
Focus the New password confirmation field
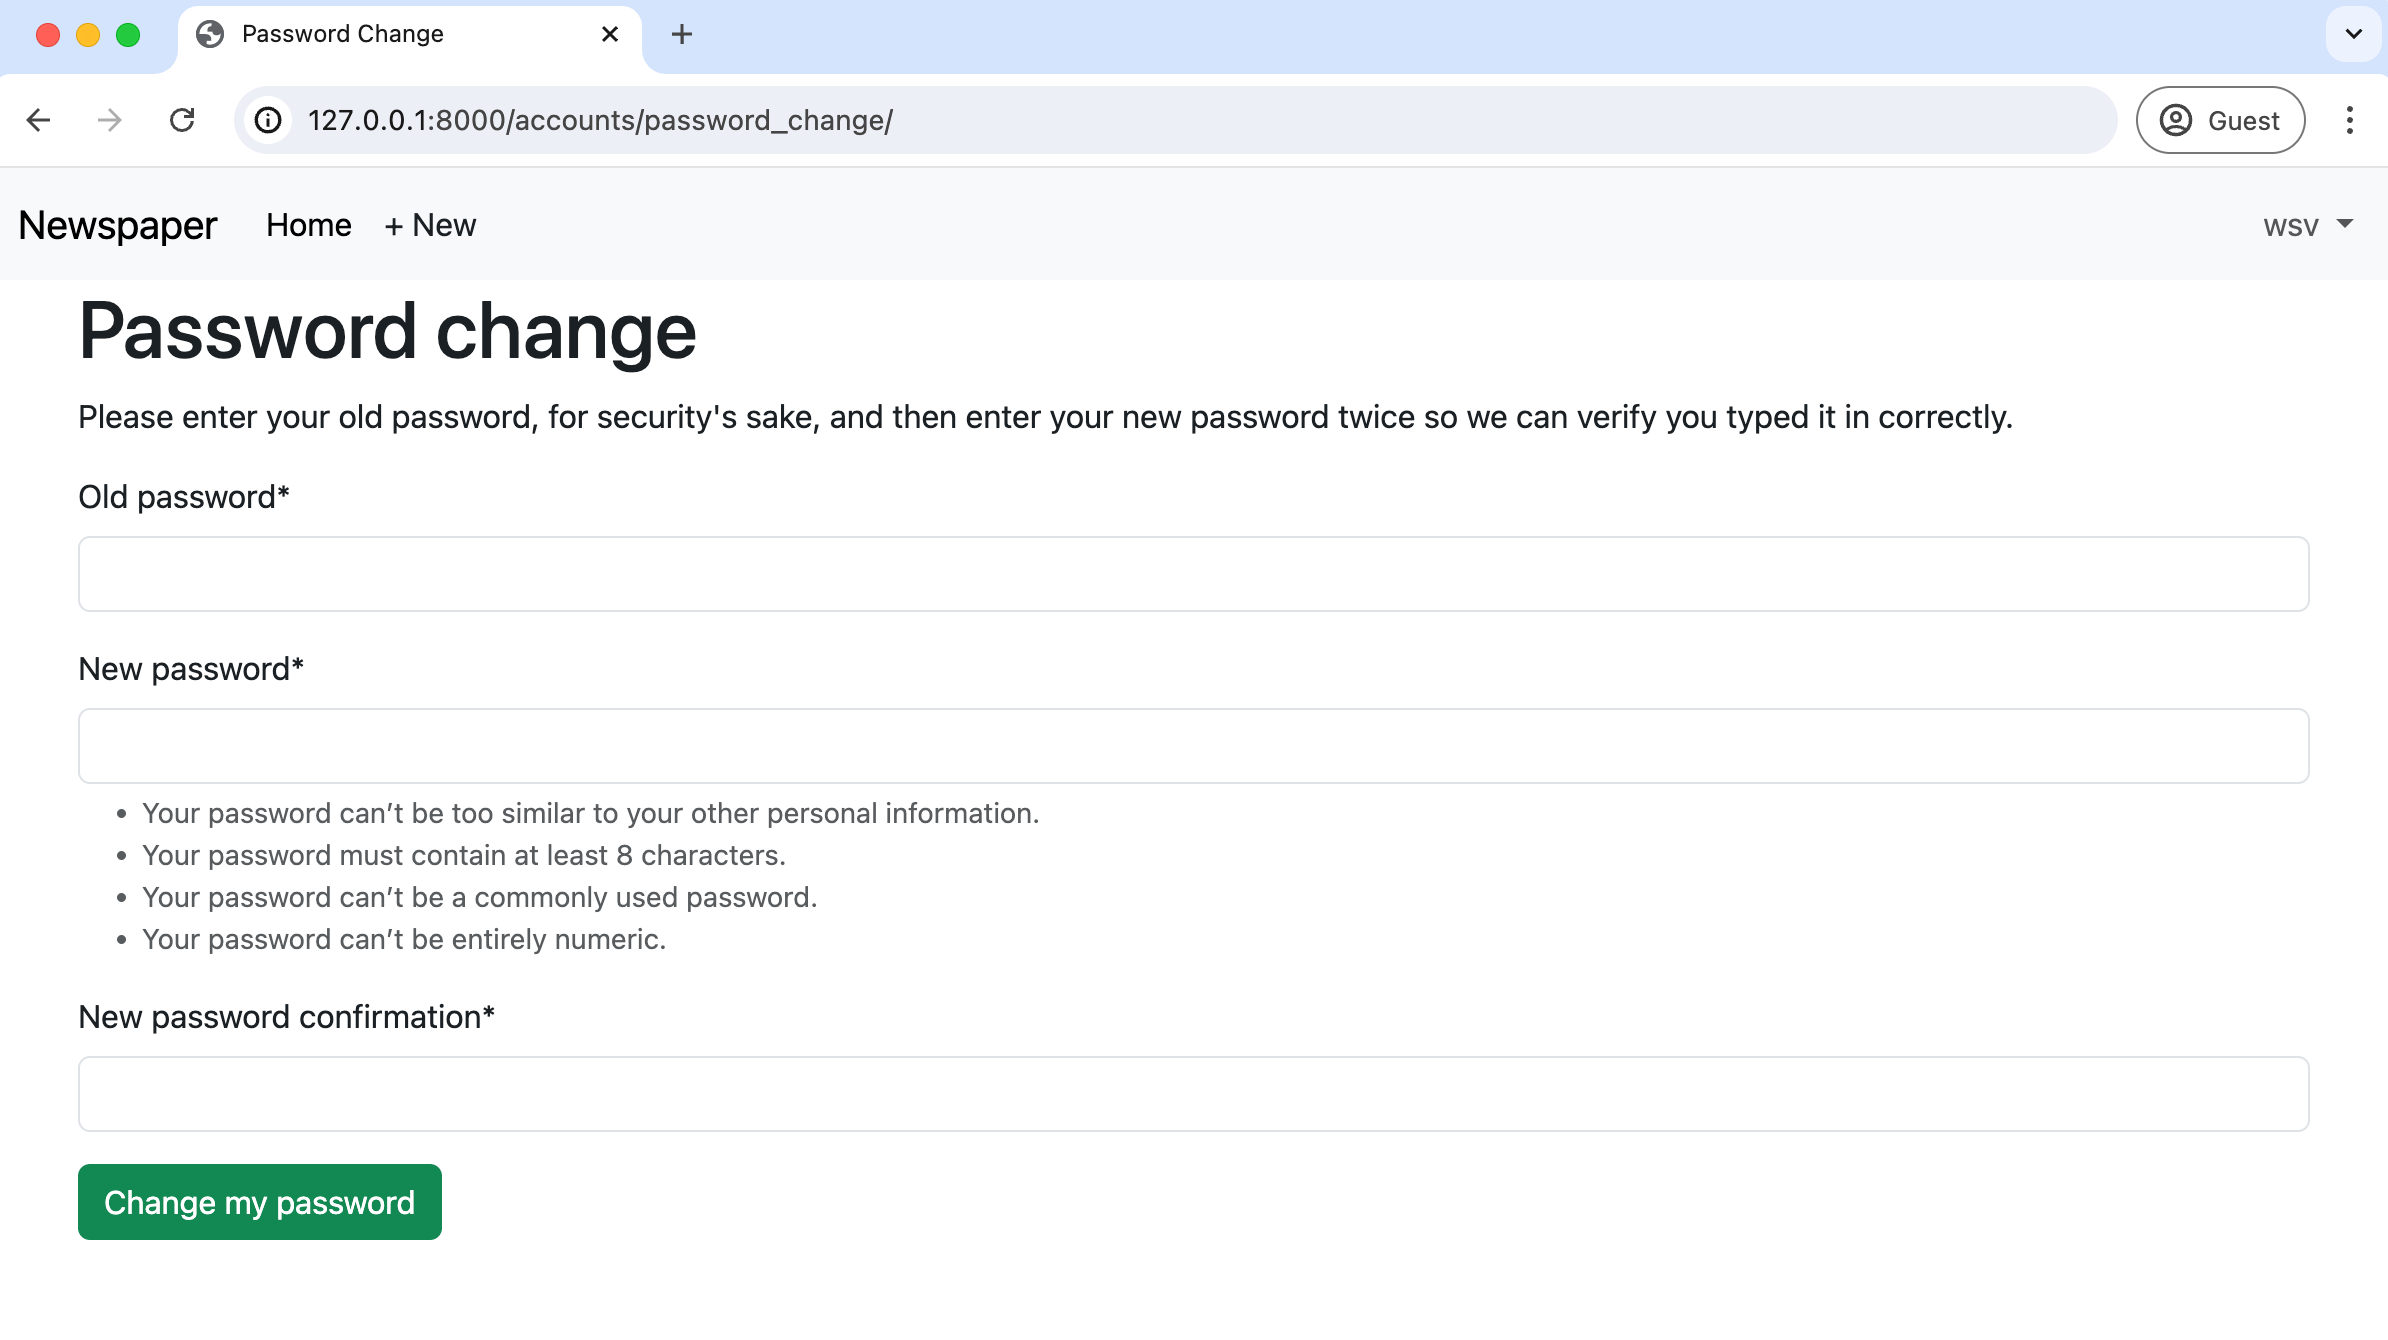(1194, 1094)
